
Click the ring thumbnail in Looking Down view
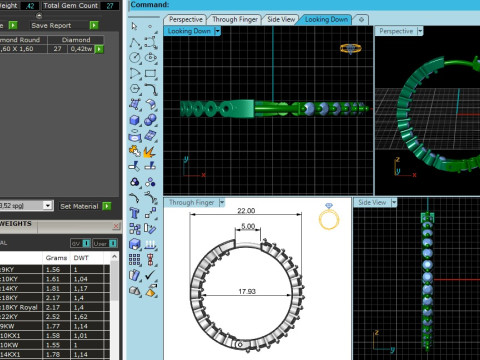click(x=351, y=49)
